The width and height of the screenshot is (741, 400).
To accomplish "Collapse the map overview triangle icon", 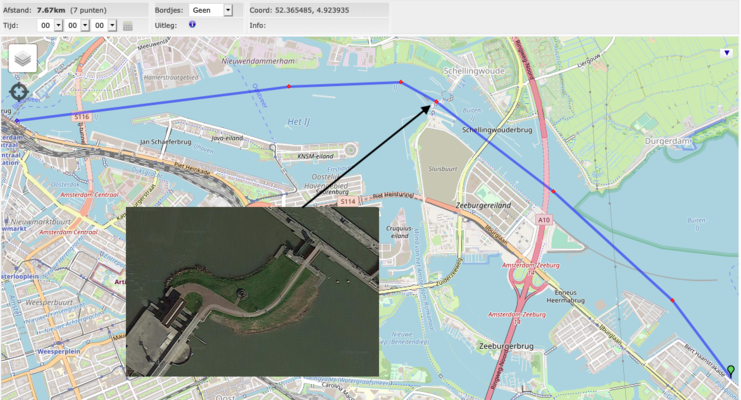I will click(727, 53).
